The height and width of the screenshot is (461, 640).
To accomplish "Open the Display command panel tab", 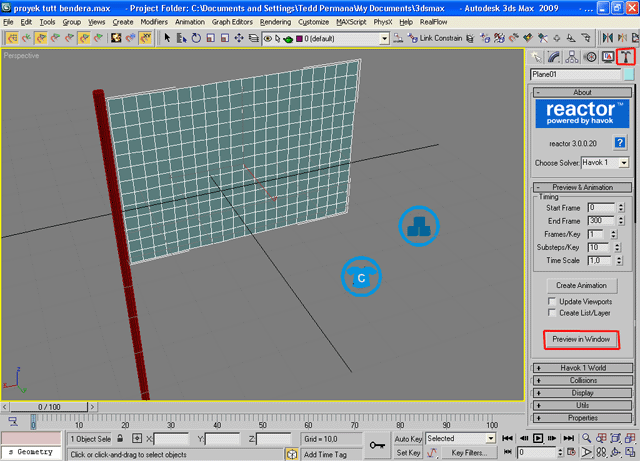I will 608,57.
